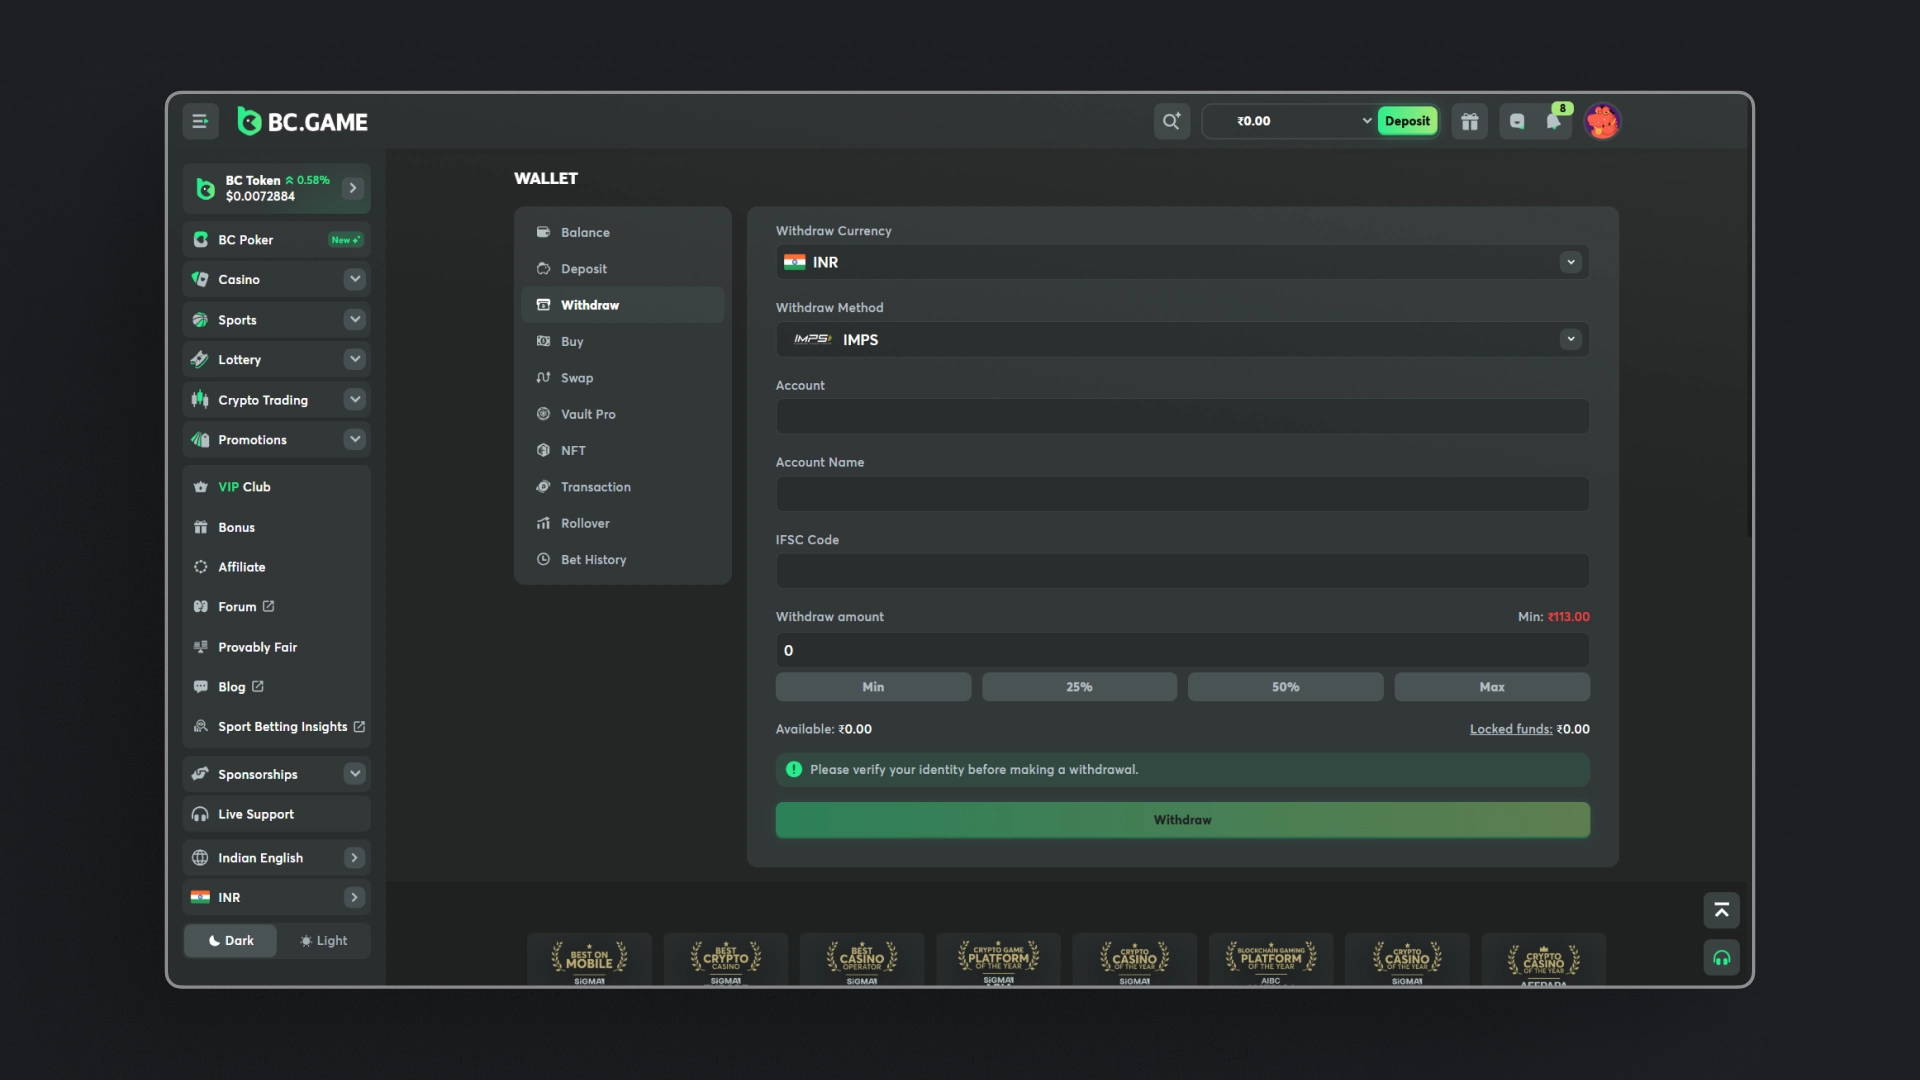The width and height of the screenshot is (1920, 1080).
Task: Click the chat/messages icon
Action: (1515, 121)
